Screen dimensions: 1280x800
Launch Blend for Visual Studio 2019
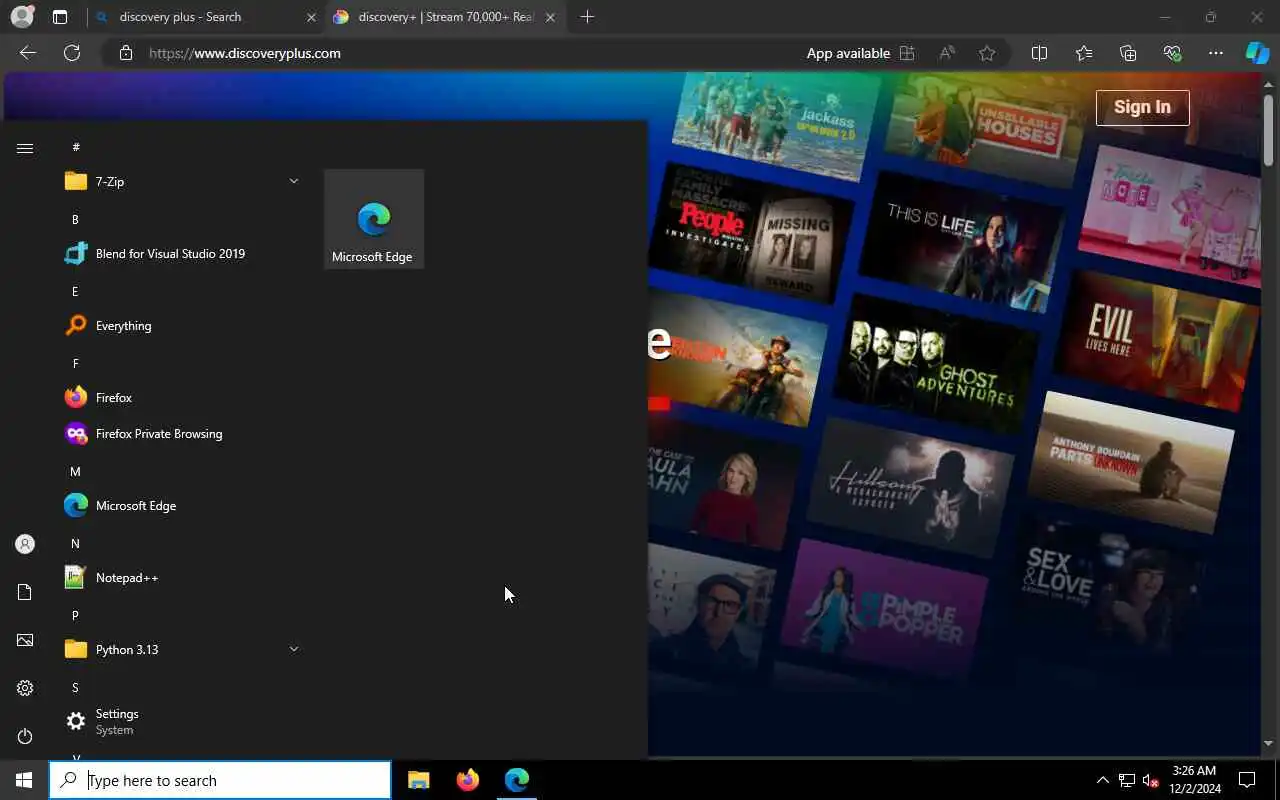182,253
